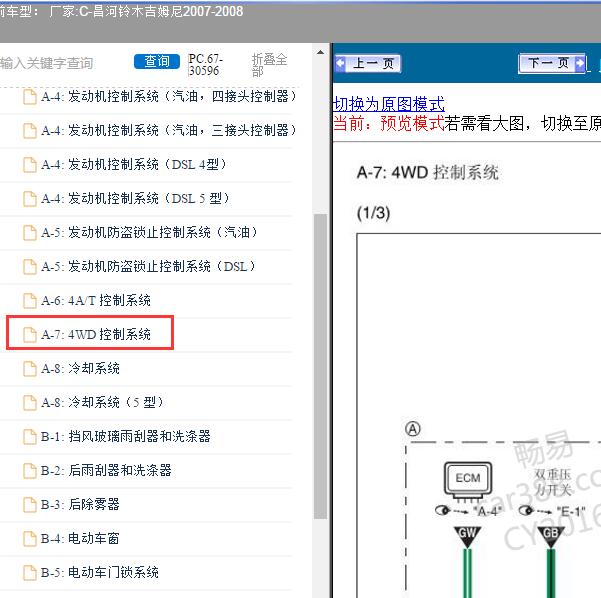Viewport: 601px width, 598px height.
Task: Click the PC.67-30596 text
Action: [205, 65]
